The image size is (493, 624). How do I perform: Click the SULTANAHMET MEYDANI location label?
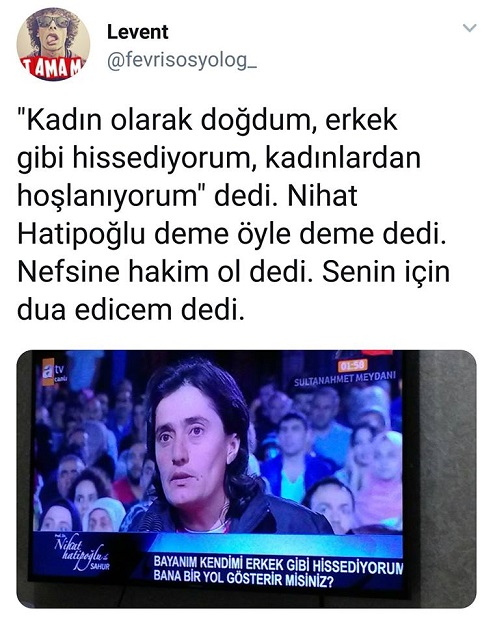(345, 378)
